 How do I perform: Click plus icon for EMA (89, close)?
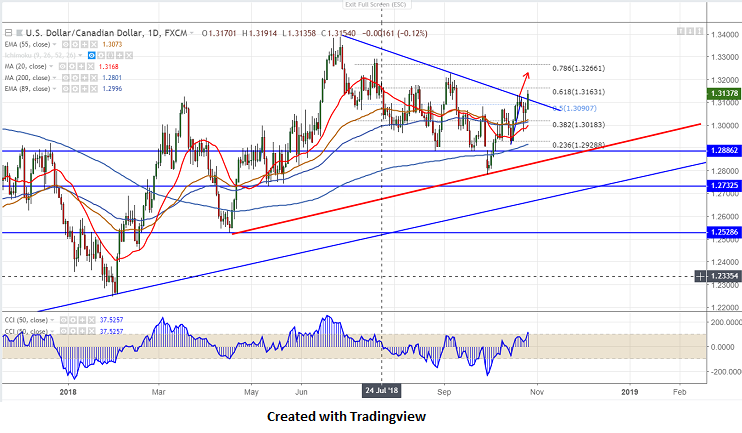(x=84, y=88)
